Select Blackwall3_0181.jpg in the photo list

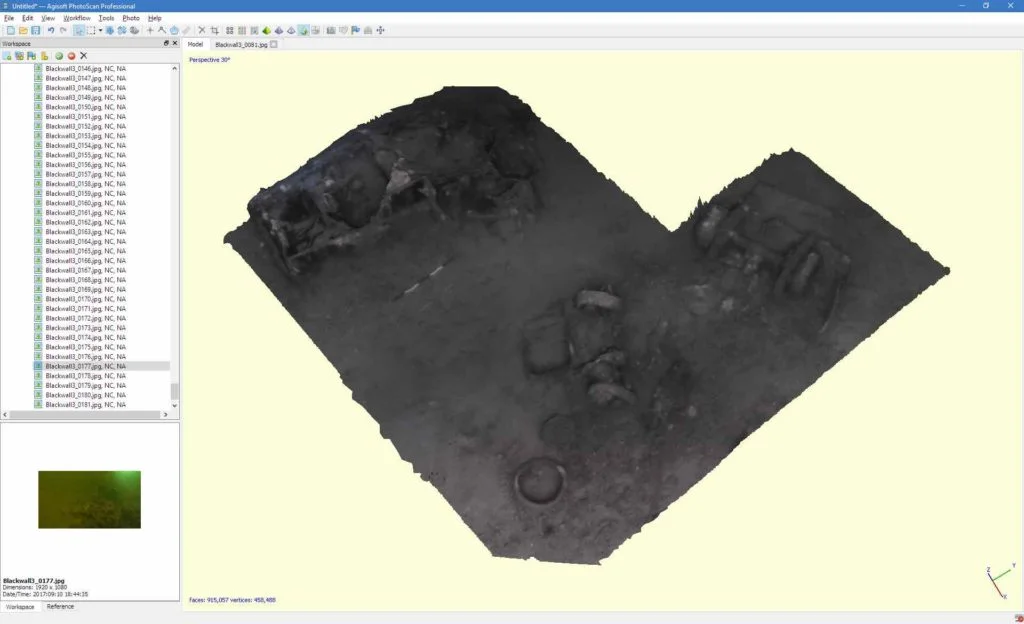click(x=86, y=405)
